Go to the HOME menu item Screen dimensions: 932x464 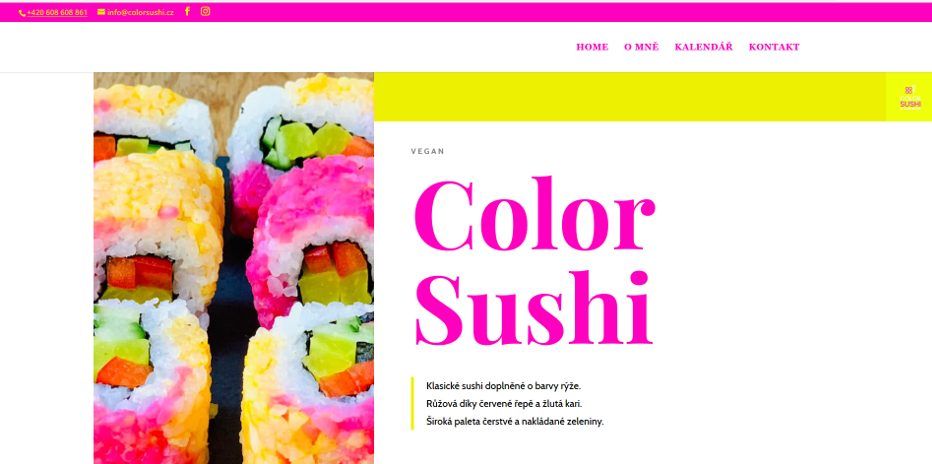(592, 47)
